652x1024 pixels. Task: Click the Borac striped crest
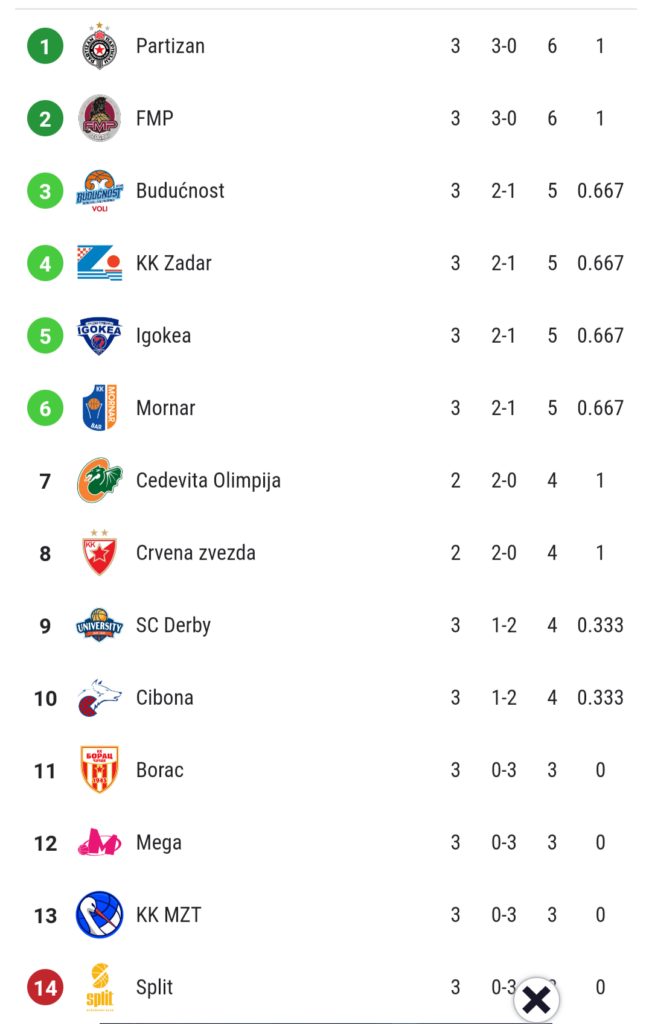(x=99, y=769)
